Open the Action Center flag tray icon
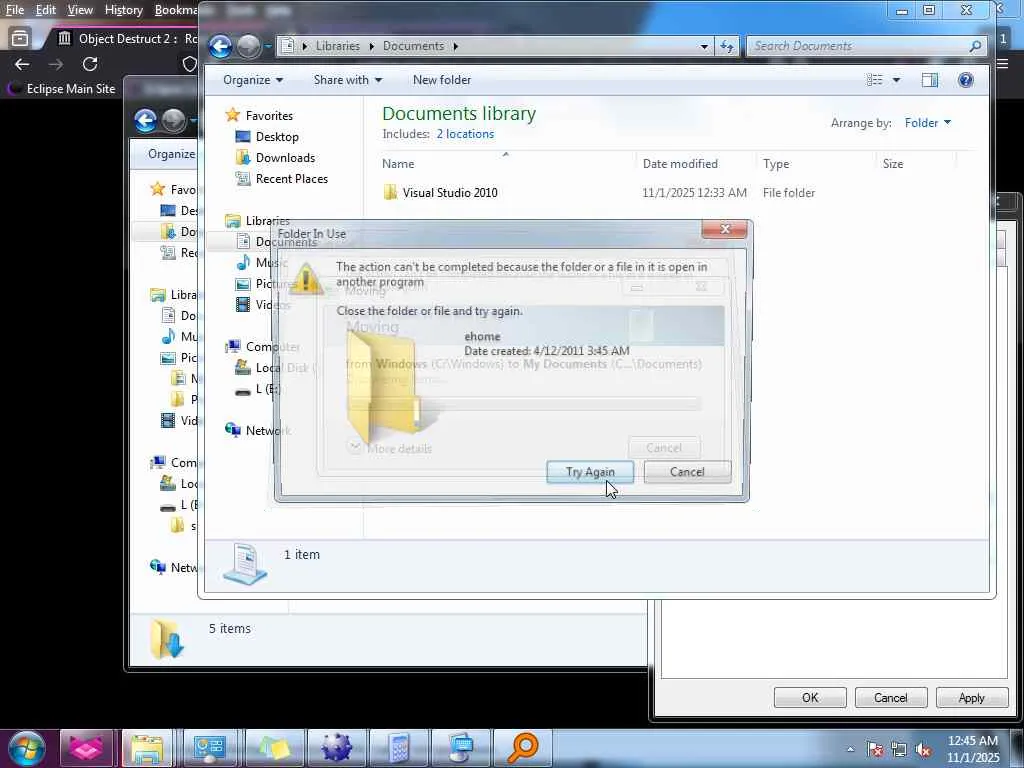Screen dimensions: 1024x768 pyautogui.click(x=874, y=750)
